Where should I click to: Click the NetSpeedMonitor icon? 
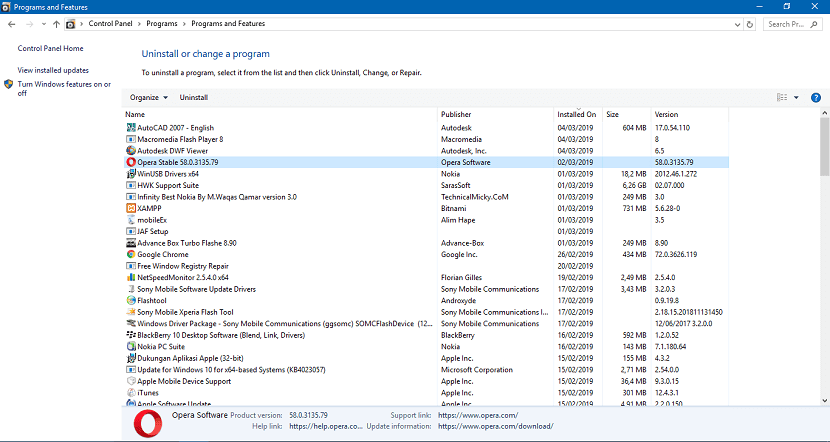[x=131, y=277]
